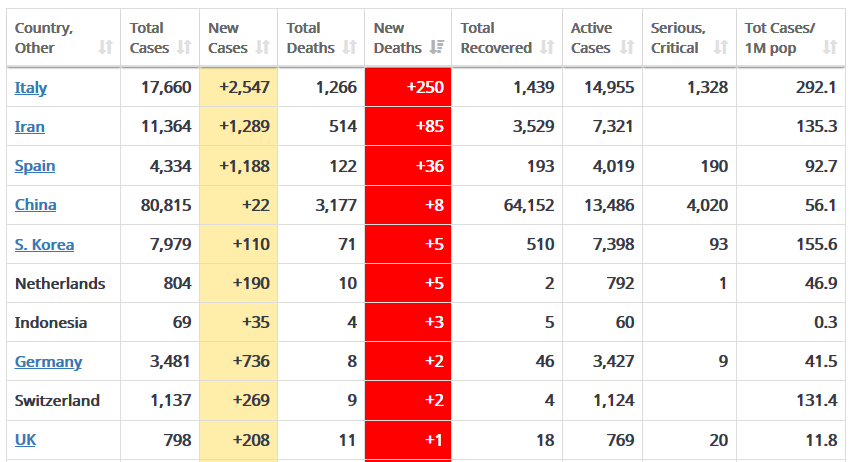The image size is (855, 462).
Task: Sort by Tot Cases/1M pop arrows
Action: point(830,47)
